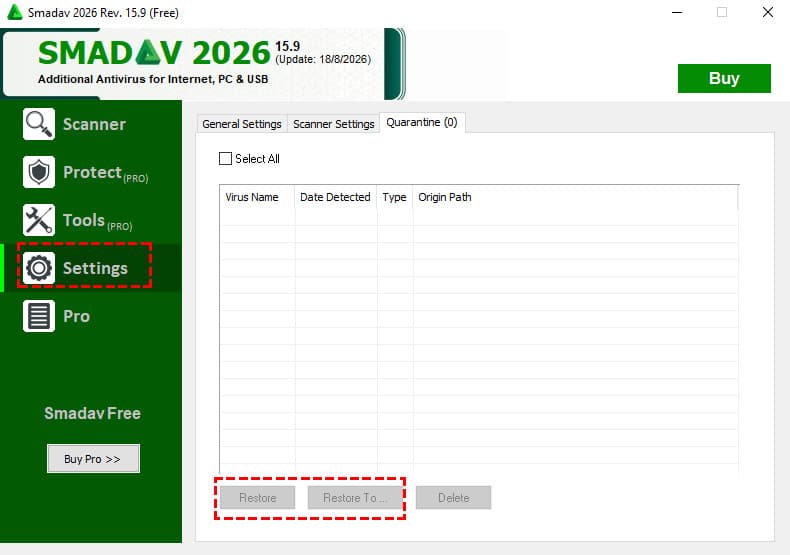This screenshot has height=555, width=790.
Task: Click the Update: 18/8/2026 version text
Action: [x=323, y=59]
